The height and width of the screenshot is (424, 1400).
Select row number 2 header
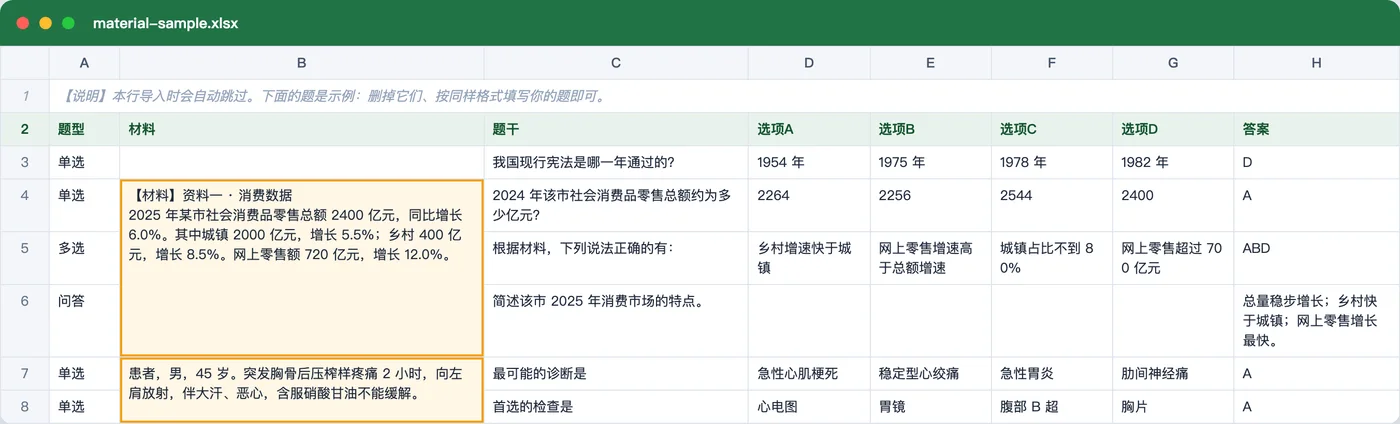[25, 129]
